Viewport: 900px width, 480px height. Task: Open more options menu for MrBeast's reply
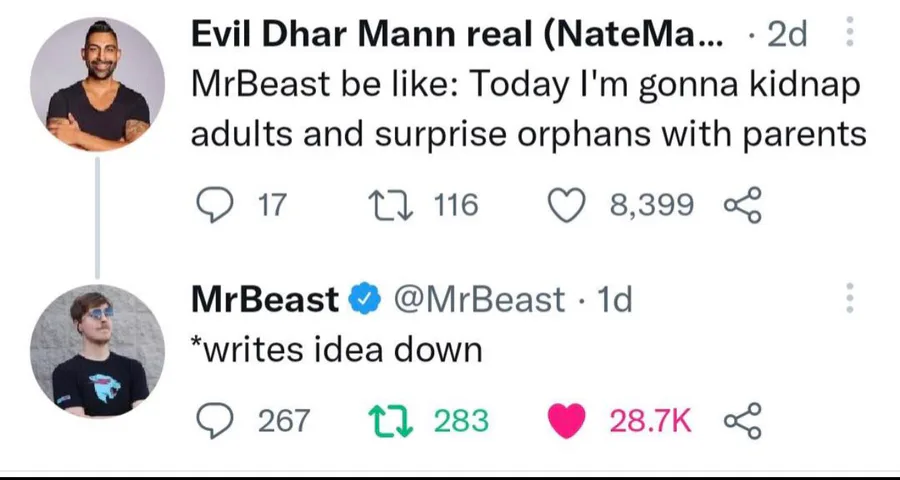(x=850, y=299)
